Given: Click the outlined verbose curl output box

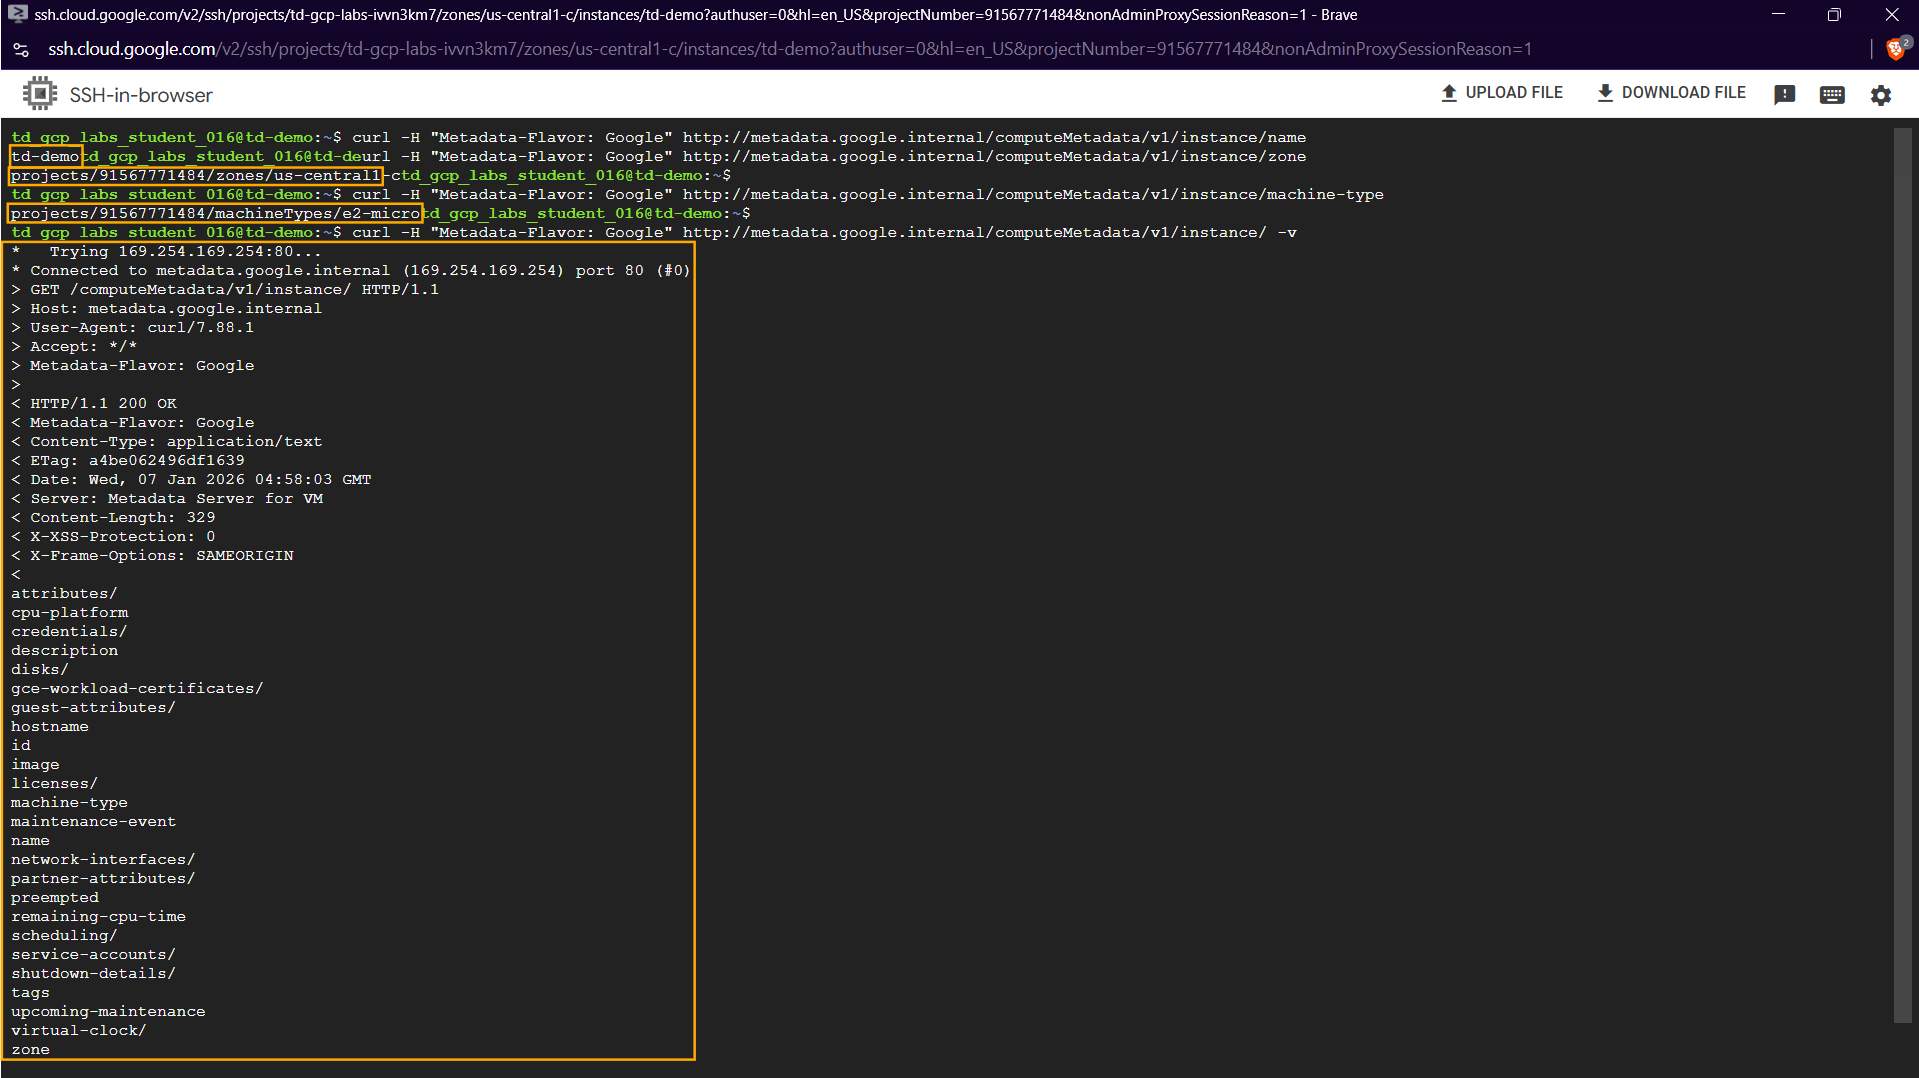Looking at the screenshot, I should pos(350,650).
